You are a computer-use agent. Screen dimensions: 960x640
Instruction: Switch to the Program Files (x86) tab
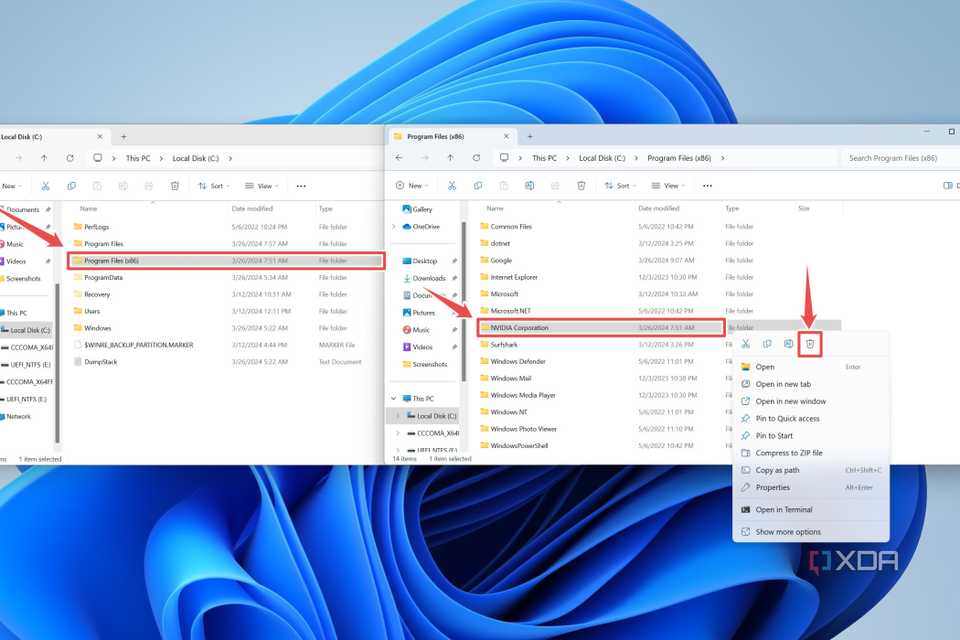451,137
